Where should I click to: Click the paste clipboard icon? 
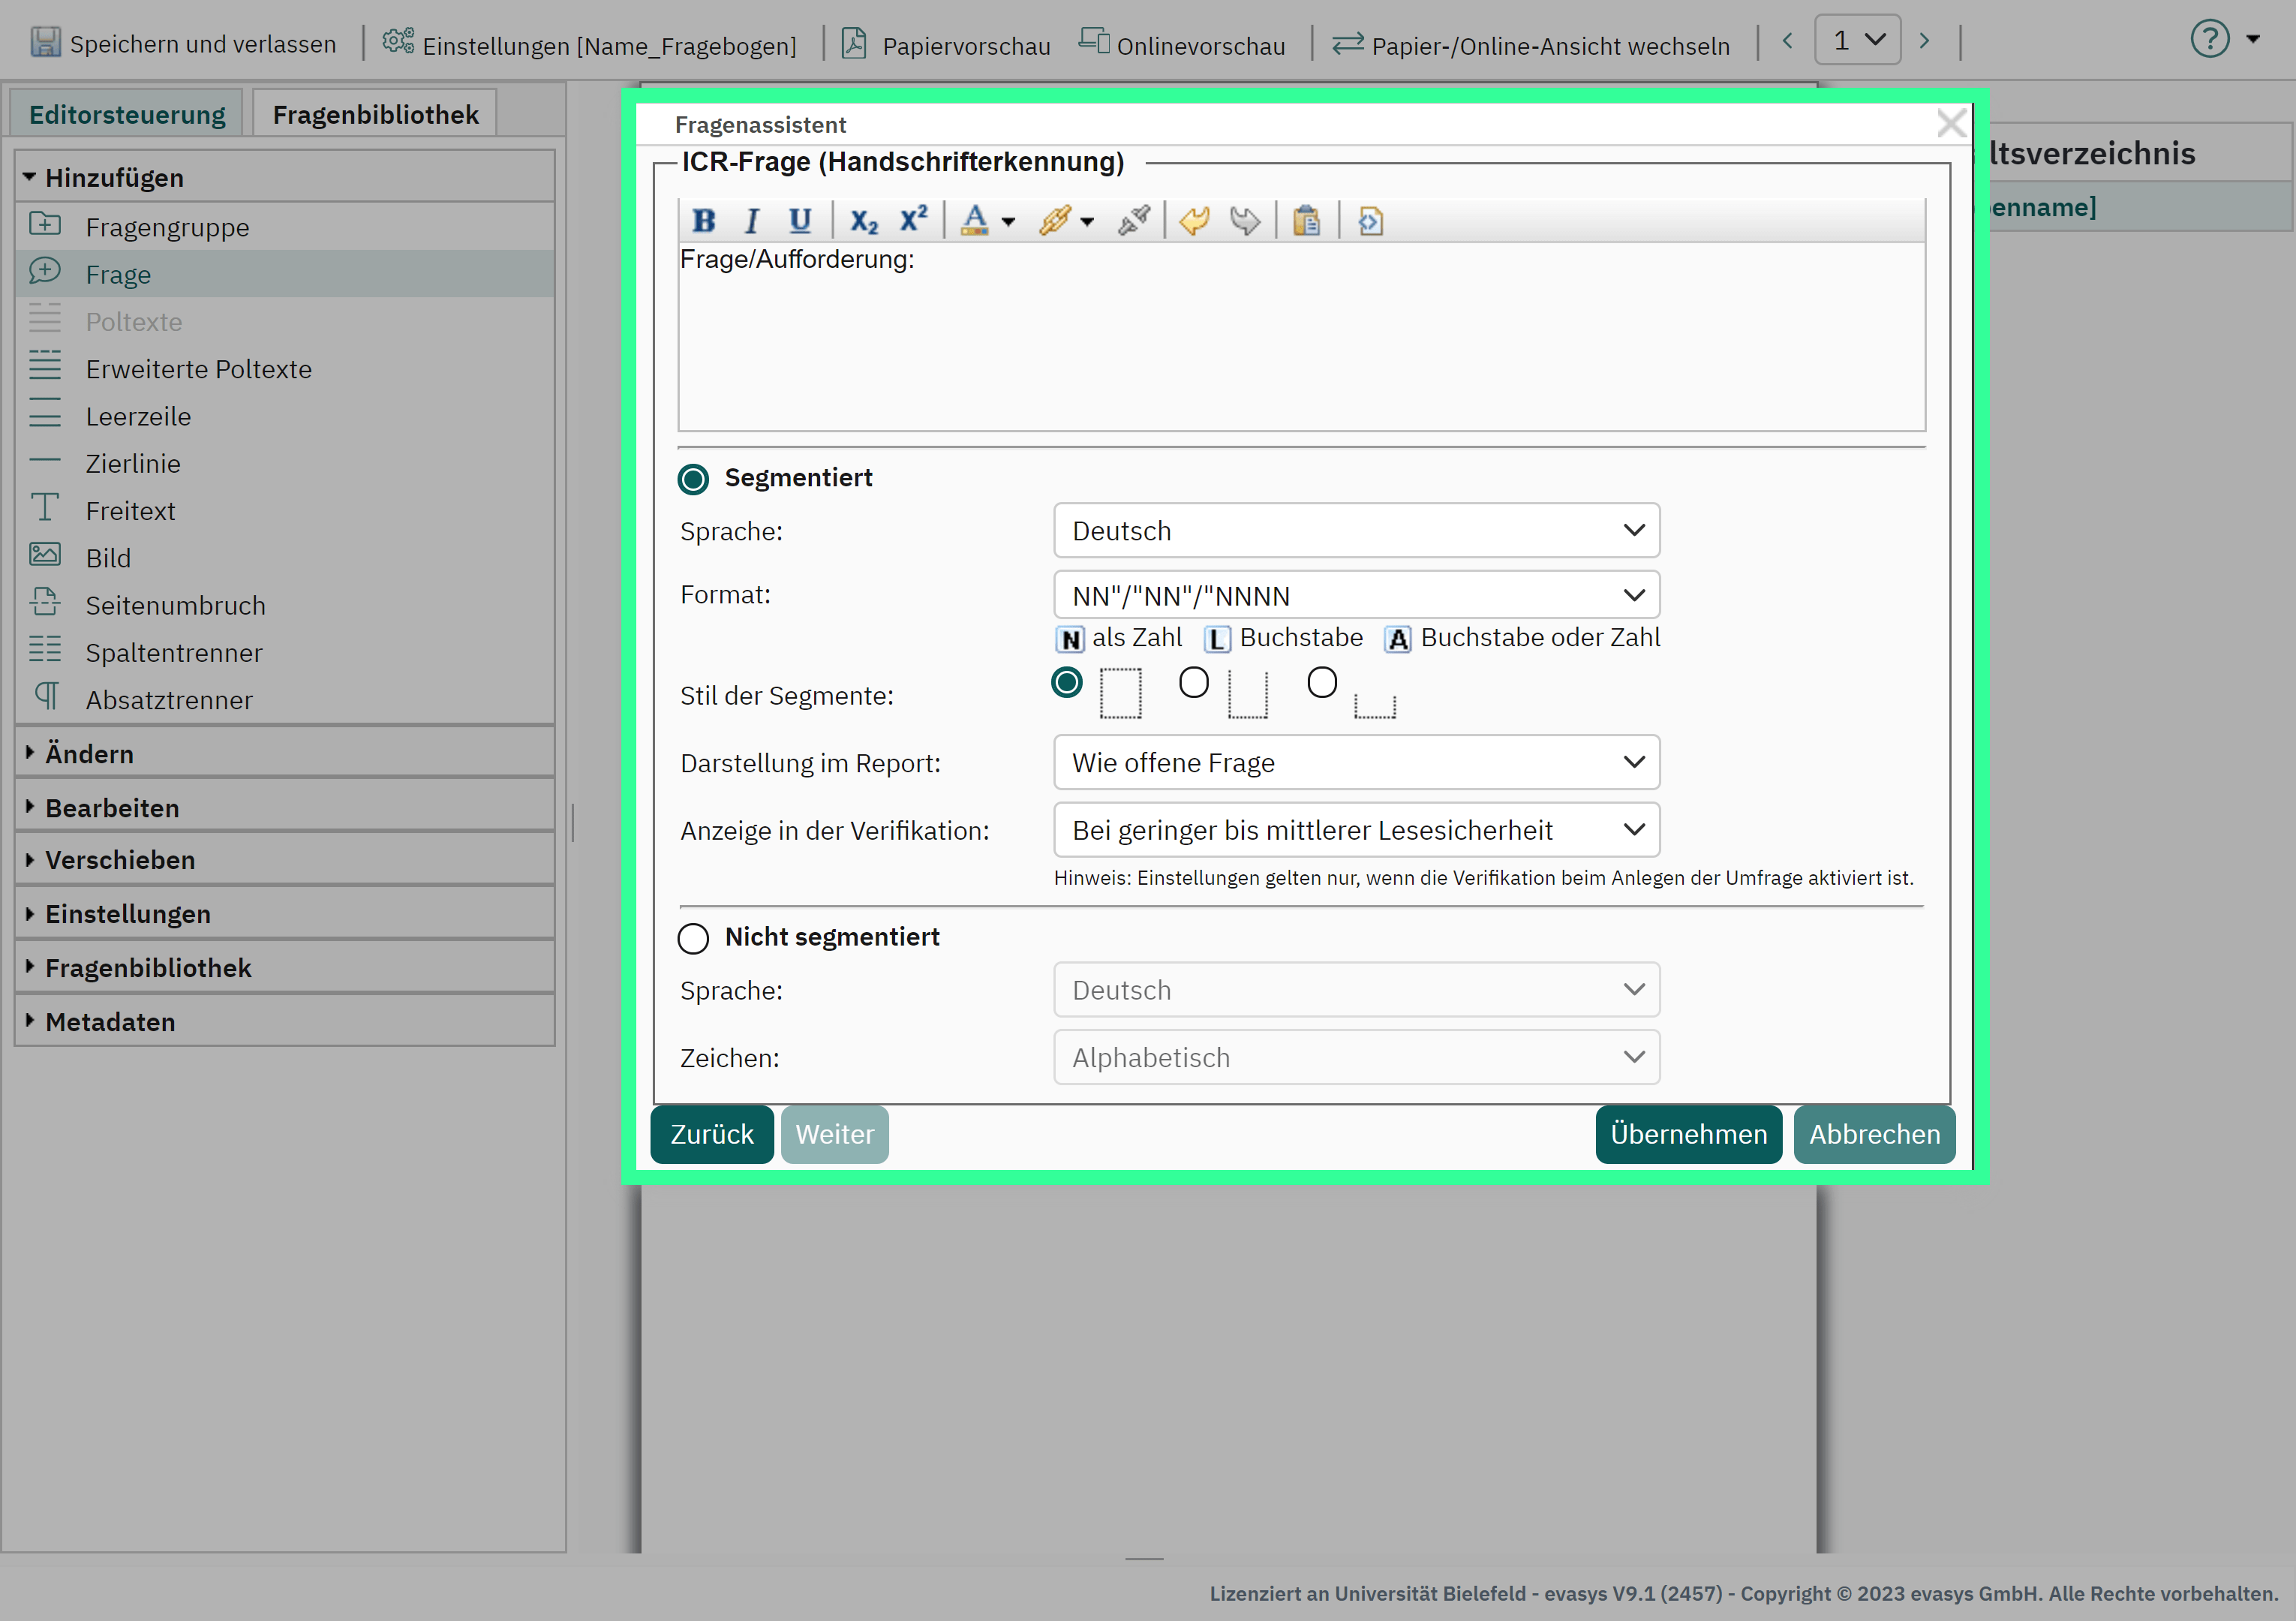[x=1306, y=220]
